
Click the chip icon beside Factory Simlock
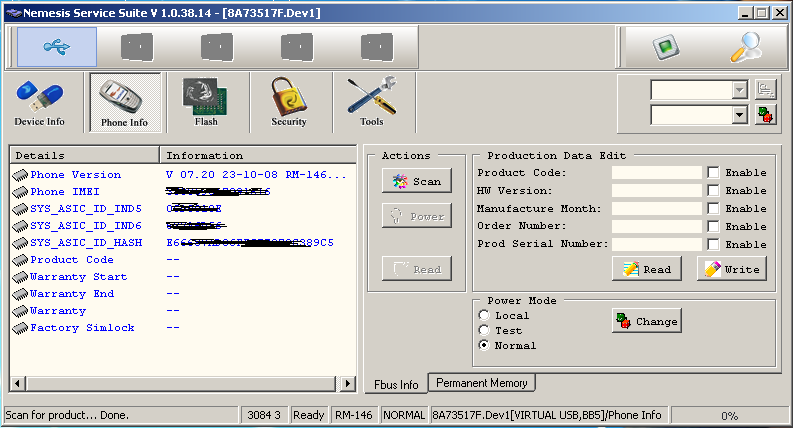(20, 328)
